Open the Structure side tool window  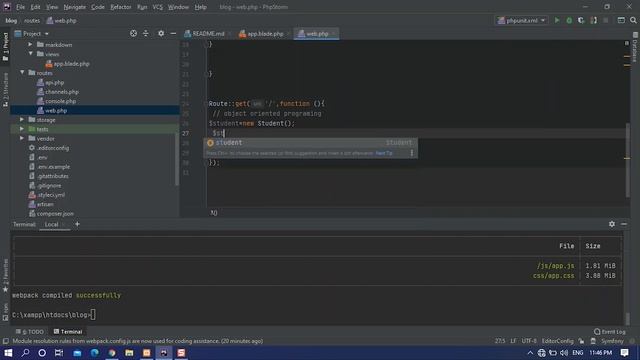(x=5, y=90)
